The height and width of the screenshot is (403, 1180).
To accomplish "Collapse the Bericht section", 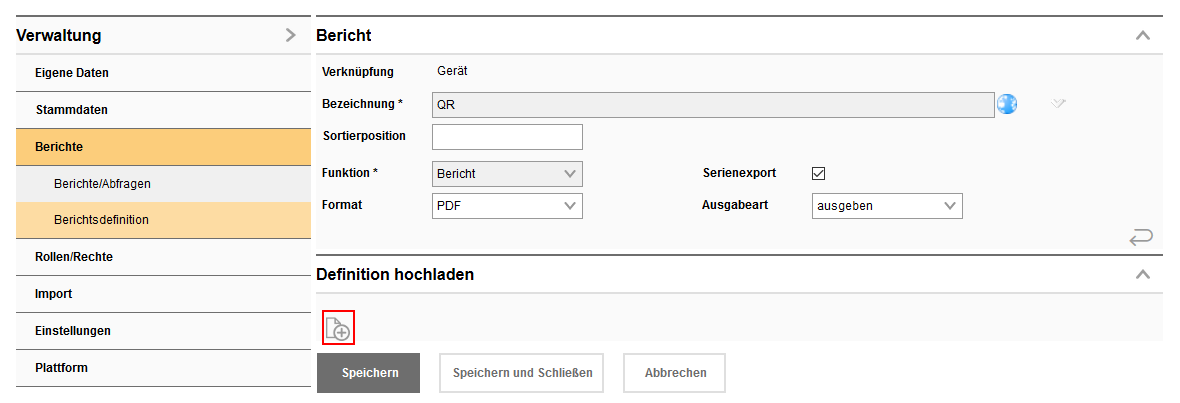I will click(x=1143, y=35).
